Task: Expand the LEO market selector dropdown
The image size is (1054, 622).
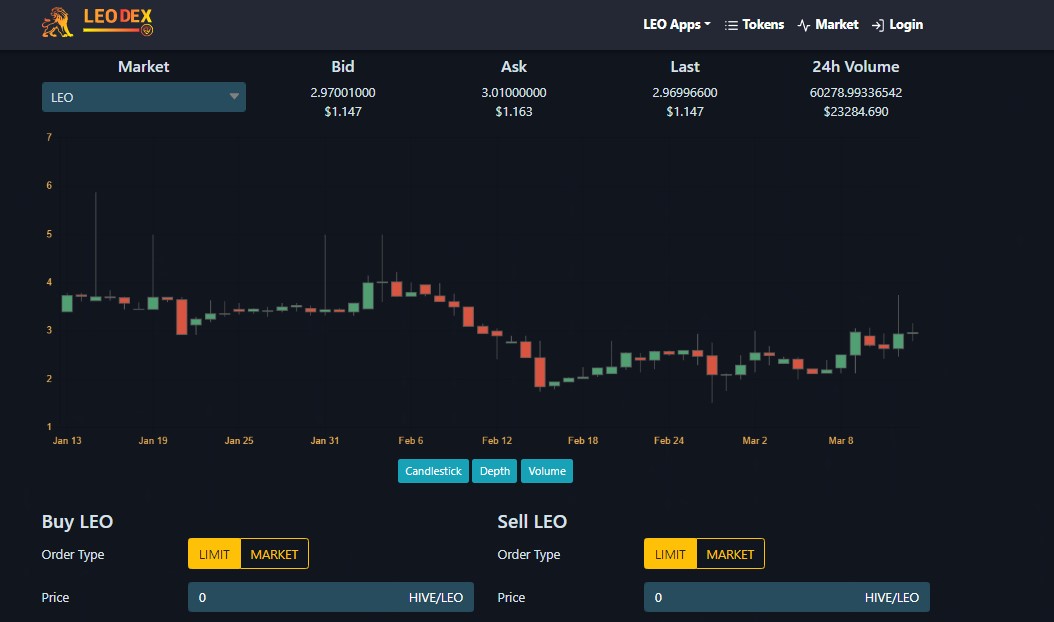Action: tap(144, 98)
